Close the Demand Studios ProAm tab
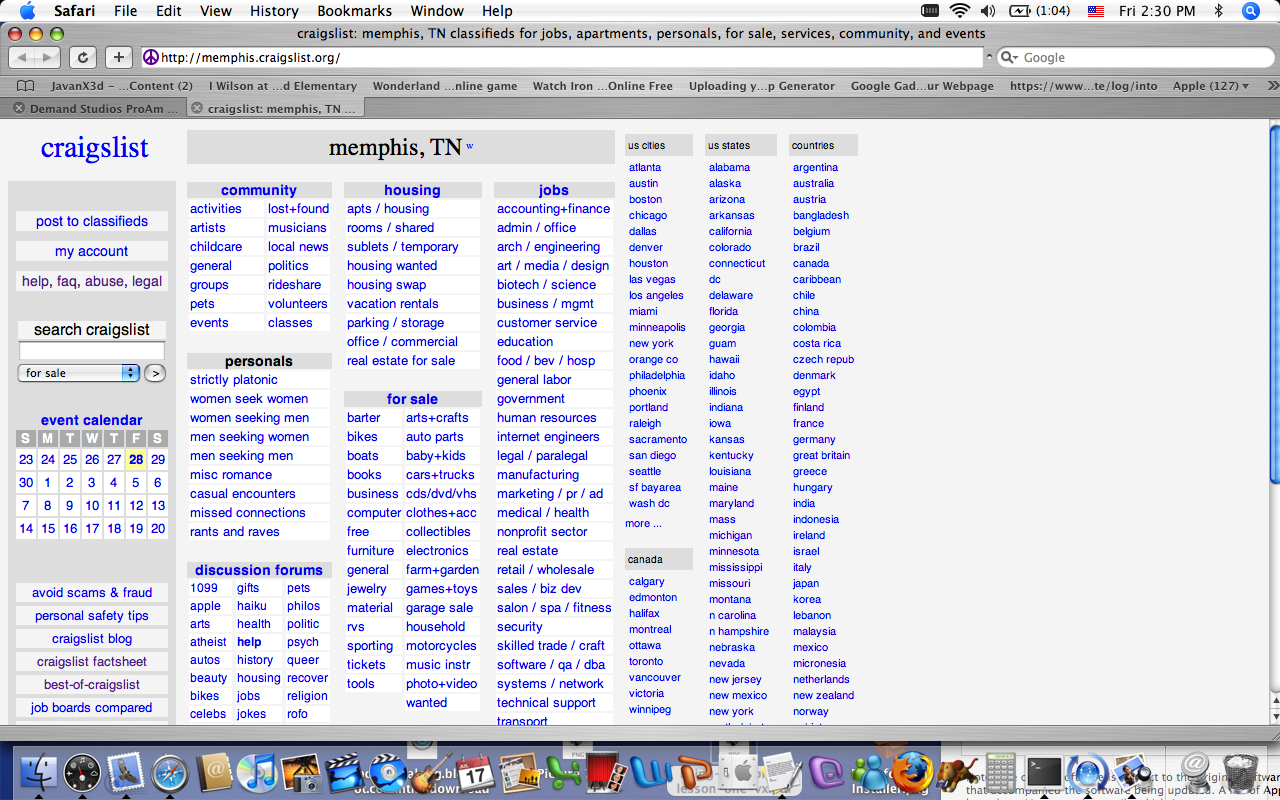The width and height of the screenshot is (1280, 800). point(19,108)
